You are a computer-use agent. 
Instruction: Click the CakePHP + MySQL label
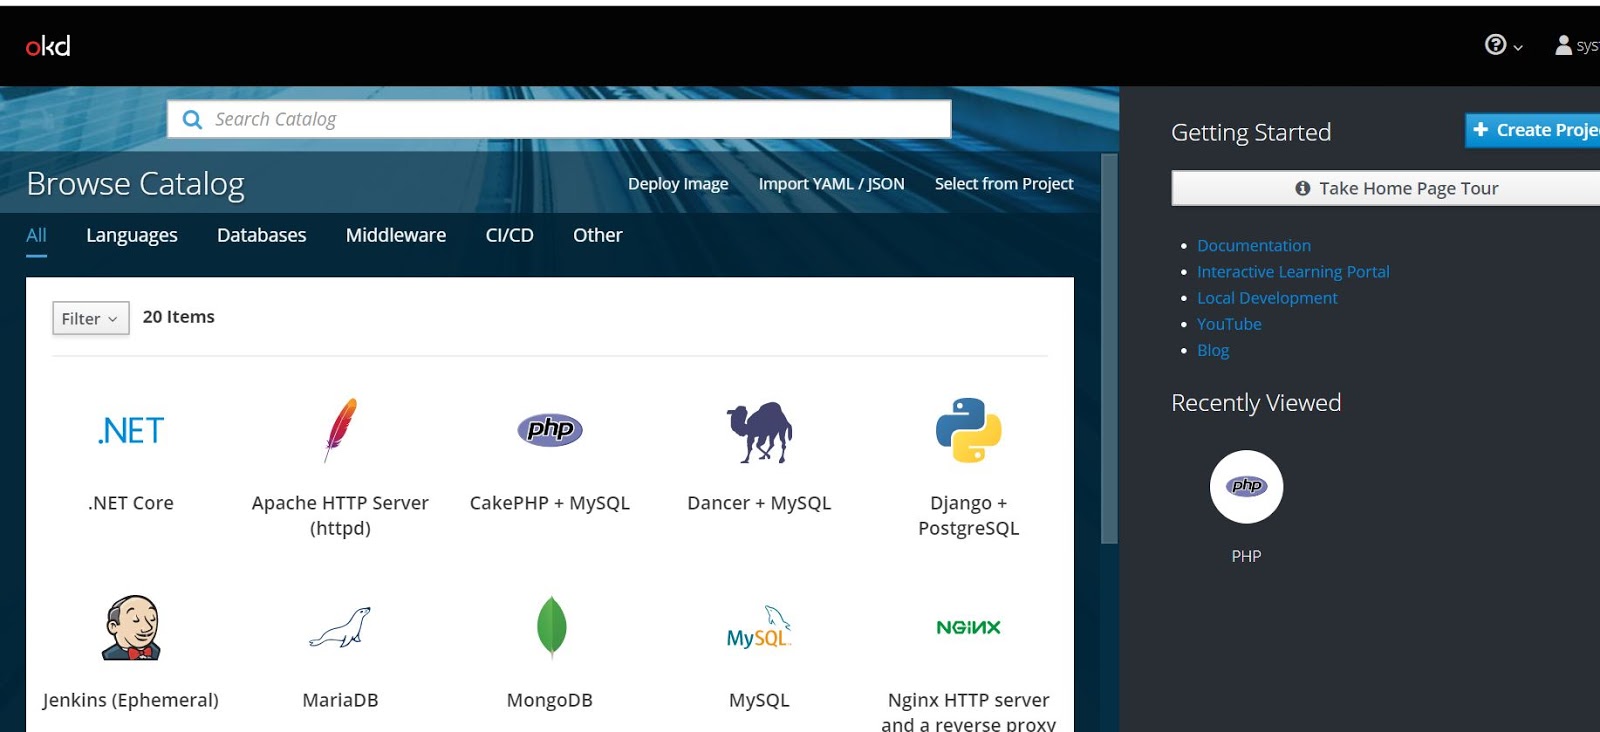(550, 503)
